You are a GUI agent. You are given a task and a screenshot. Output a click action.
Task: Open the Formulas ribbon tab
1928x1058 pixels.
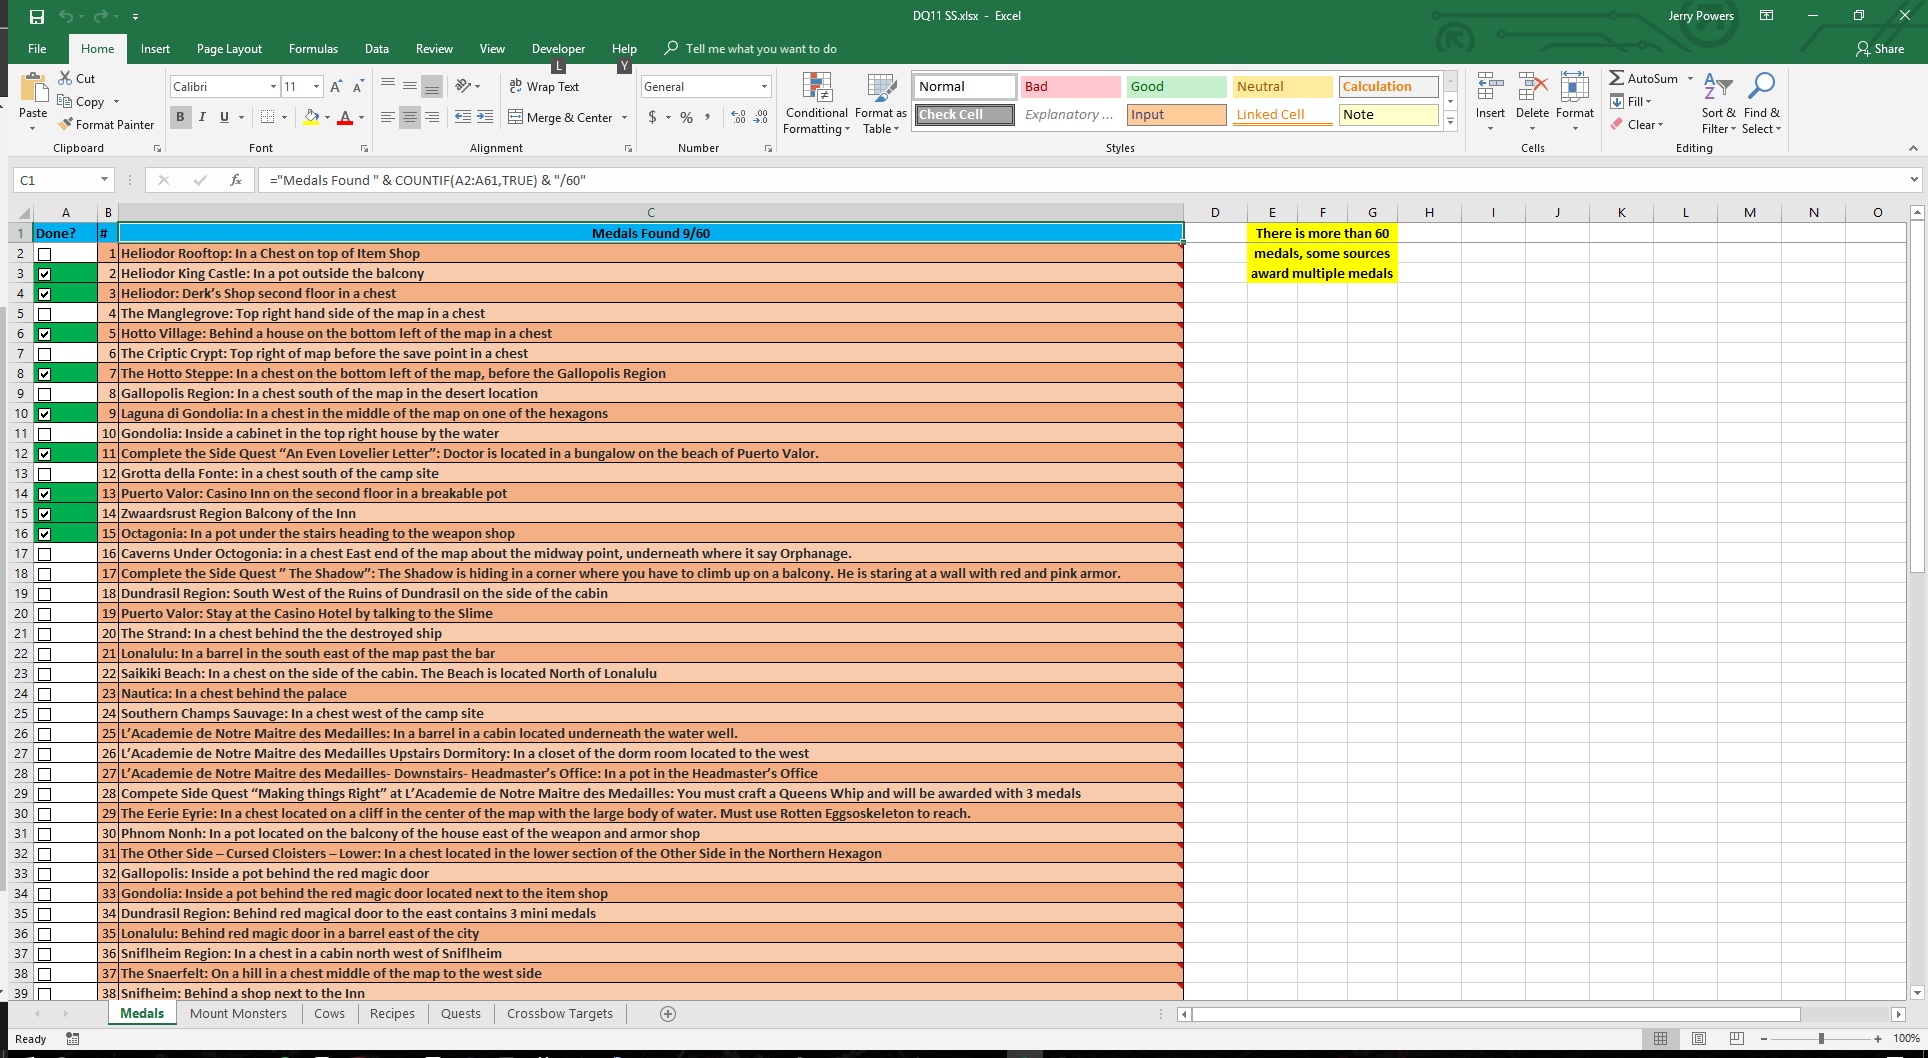point(313,49)
